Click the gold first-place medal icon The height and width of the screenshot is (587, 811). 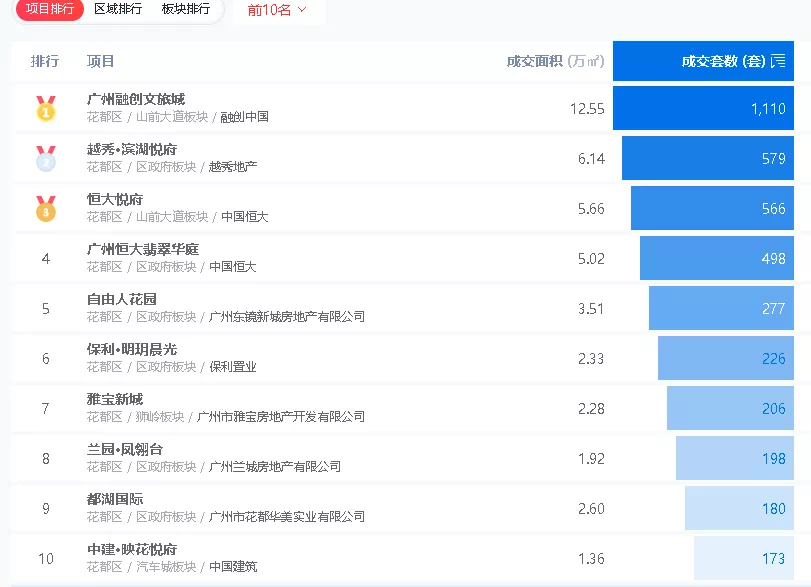(46, 108)
